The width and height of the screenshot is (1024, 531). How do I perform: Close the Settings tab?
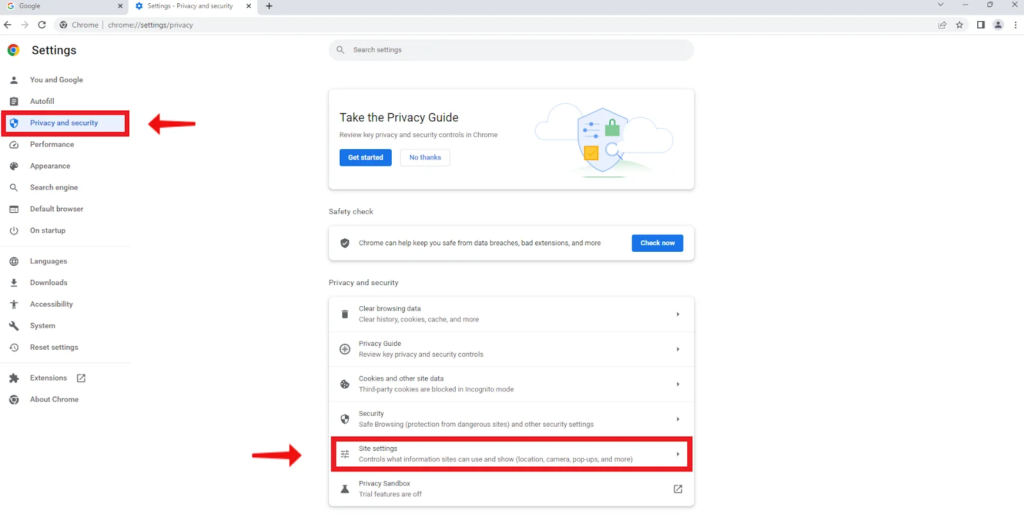(248, 6)
